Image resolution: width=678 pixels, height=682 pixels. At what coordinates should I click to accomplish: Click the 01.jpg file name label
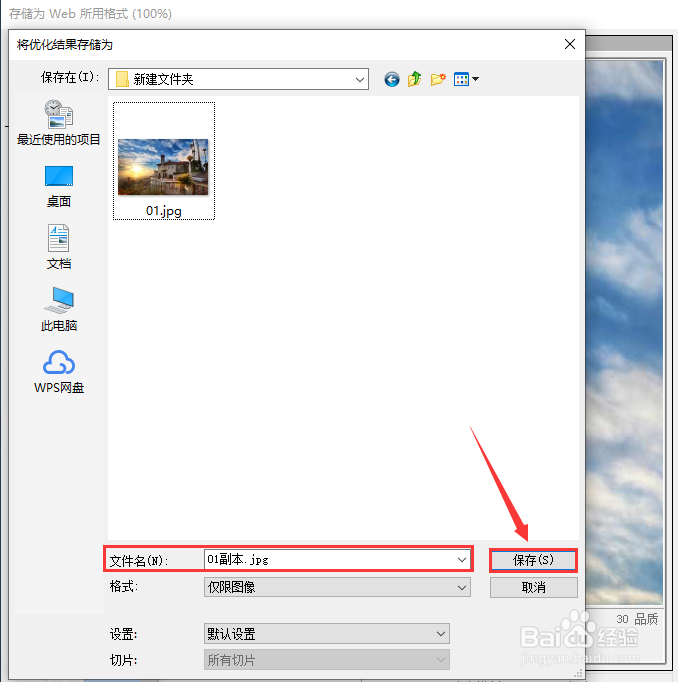click(164, 211)
